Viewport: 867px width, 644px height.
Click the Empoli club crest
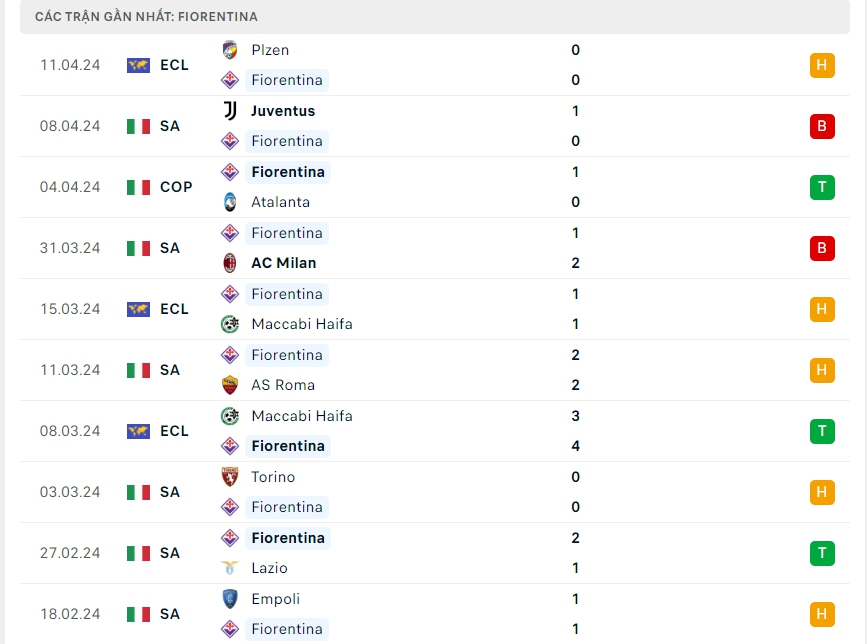click(230, 599)
